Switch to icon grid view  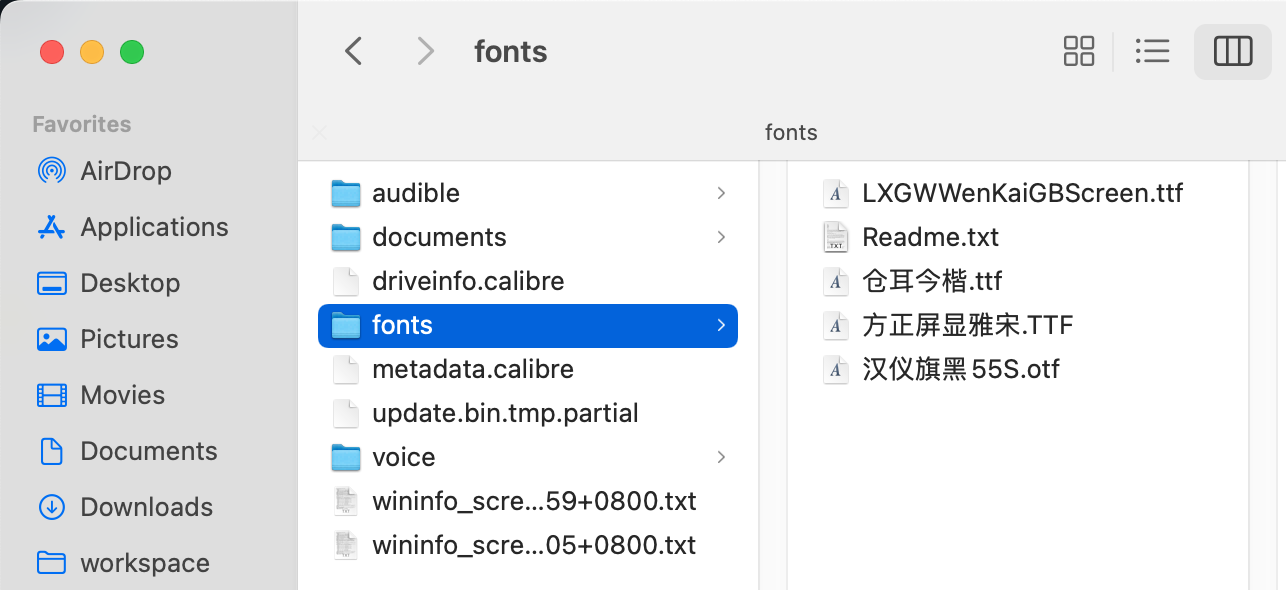pos(1079,51)
